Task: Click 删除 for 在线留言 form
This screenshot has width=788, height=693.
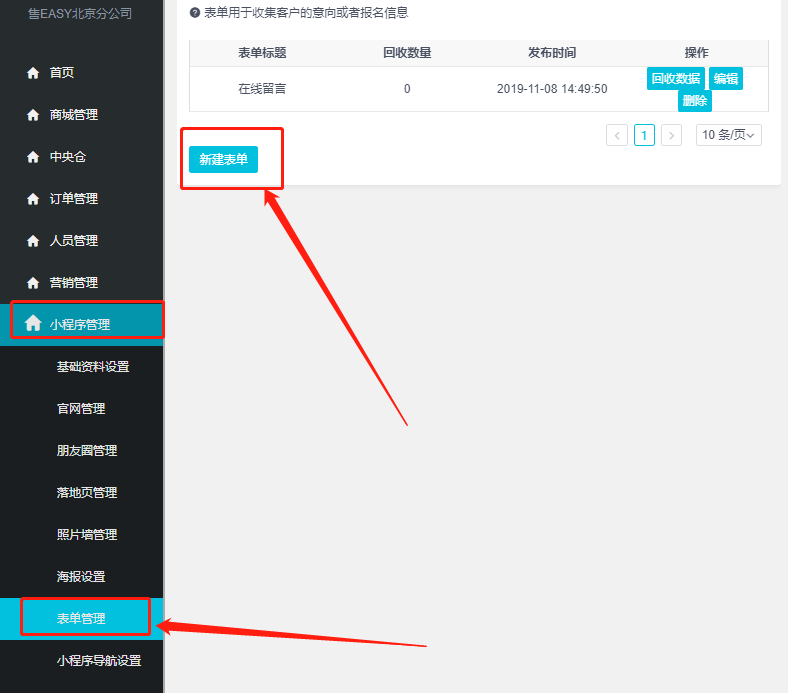Action: point(695,101)
